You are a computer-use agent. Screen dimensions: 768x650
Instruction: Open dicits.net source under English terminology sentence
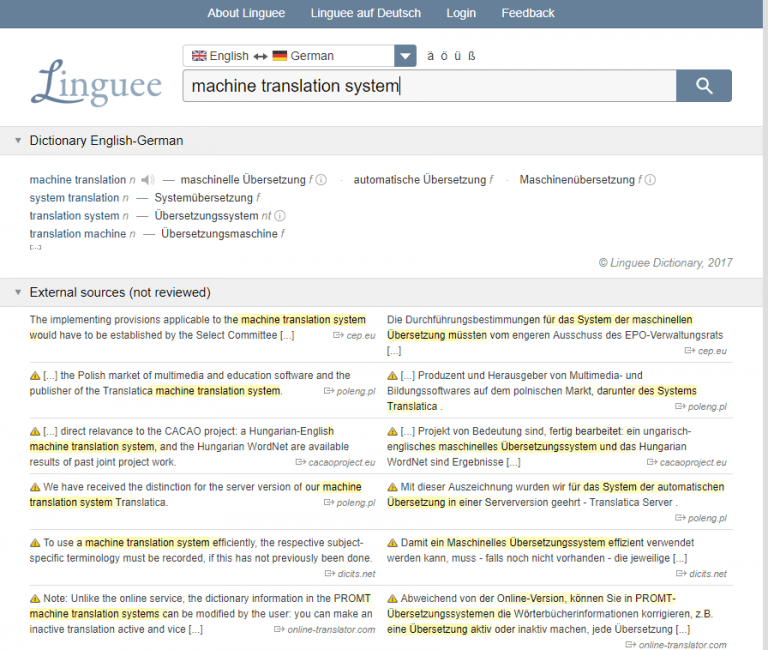point(350,574)
